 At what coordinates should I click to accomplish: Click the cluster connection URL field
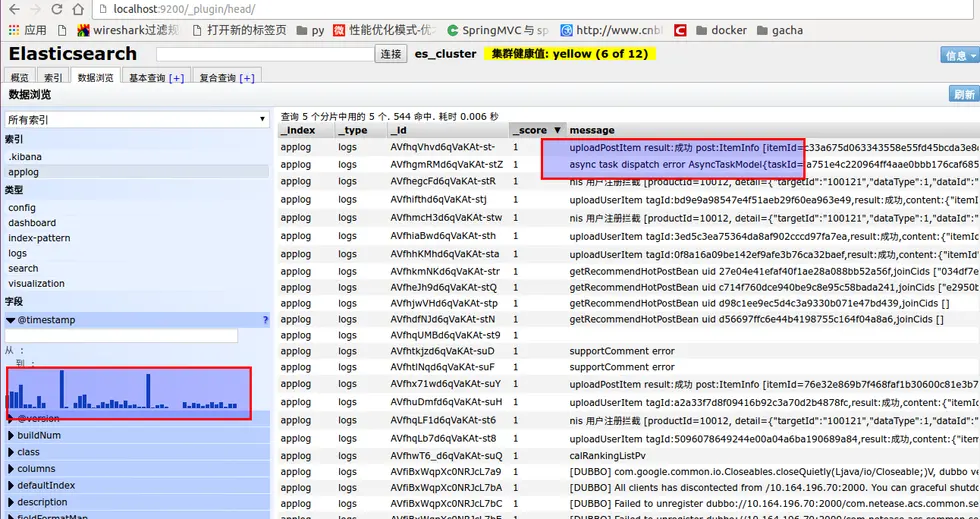[x=265, y=54]
